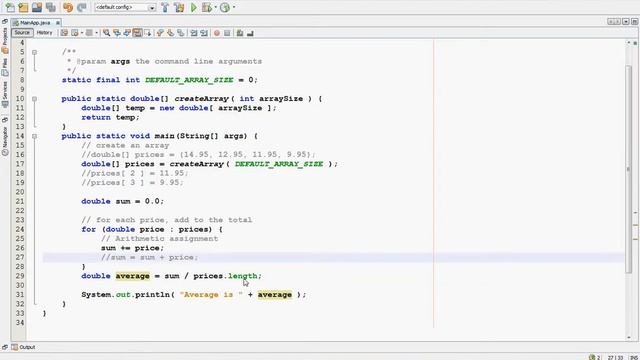Image resolution: width=640 pixels, height=360 pixels.
Task: Click the Open Project toolbar icon
Action: [37, 7]
